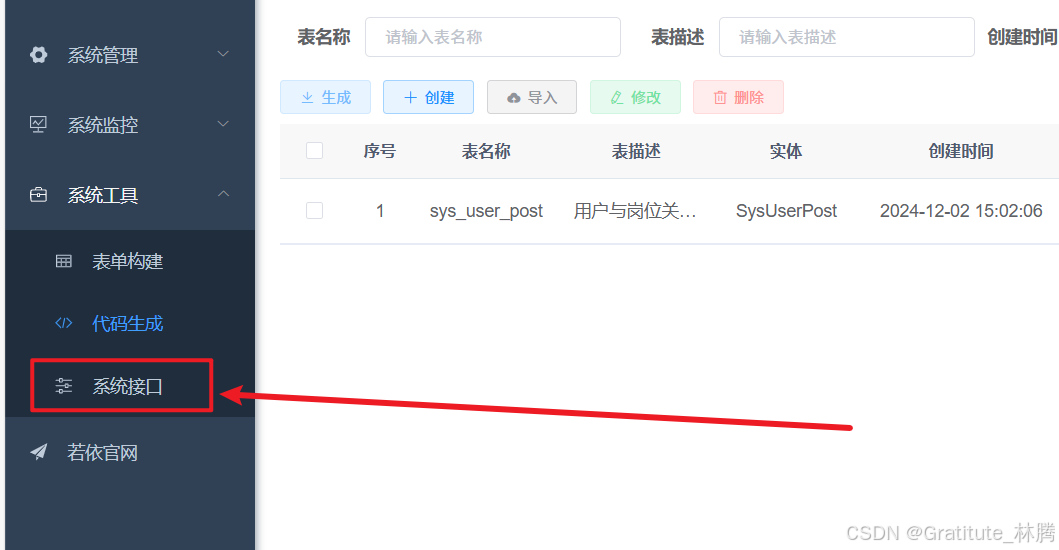Click the 表名称 column header in table
Image resolution: width=1059 pixels, height=550 pixels.
coord(486,151)
